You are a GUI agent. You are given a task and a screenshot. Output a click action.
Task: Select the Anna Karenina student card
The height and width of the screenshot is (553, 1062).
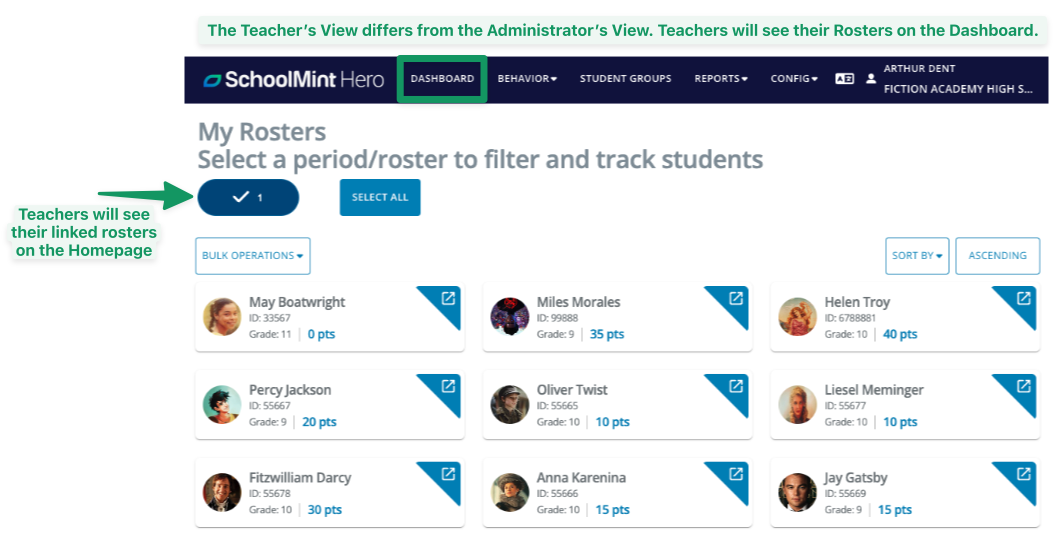pyautogui.click(x=600, y=492)
